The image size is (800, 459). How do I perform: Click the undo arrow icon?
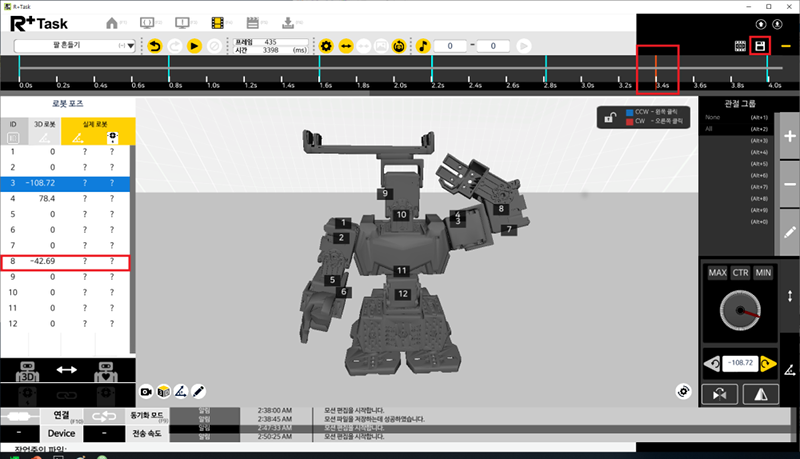pos(154,46)
